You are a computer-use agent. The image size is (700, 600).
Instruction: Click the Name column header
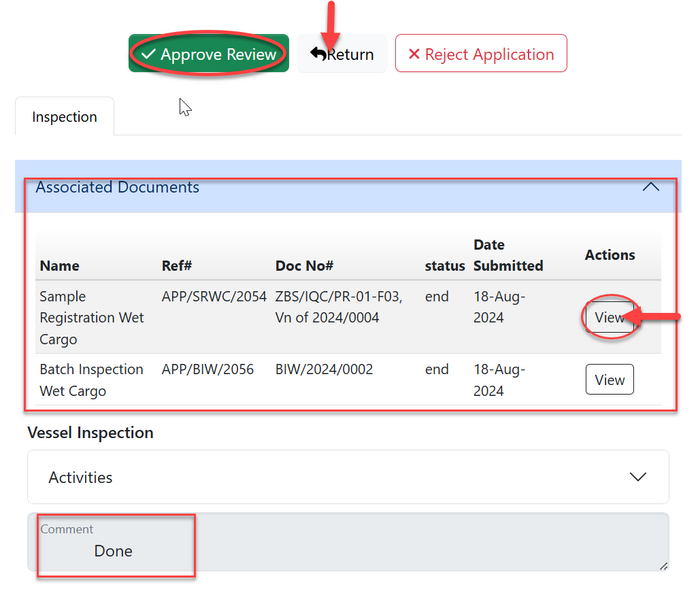[60, 266]
